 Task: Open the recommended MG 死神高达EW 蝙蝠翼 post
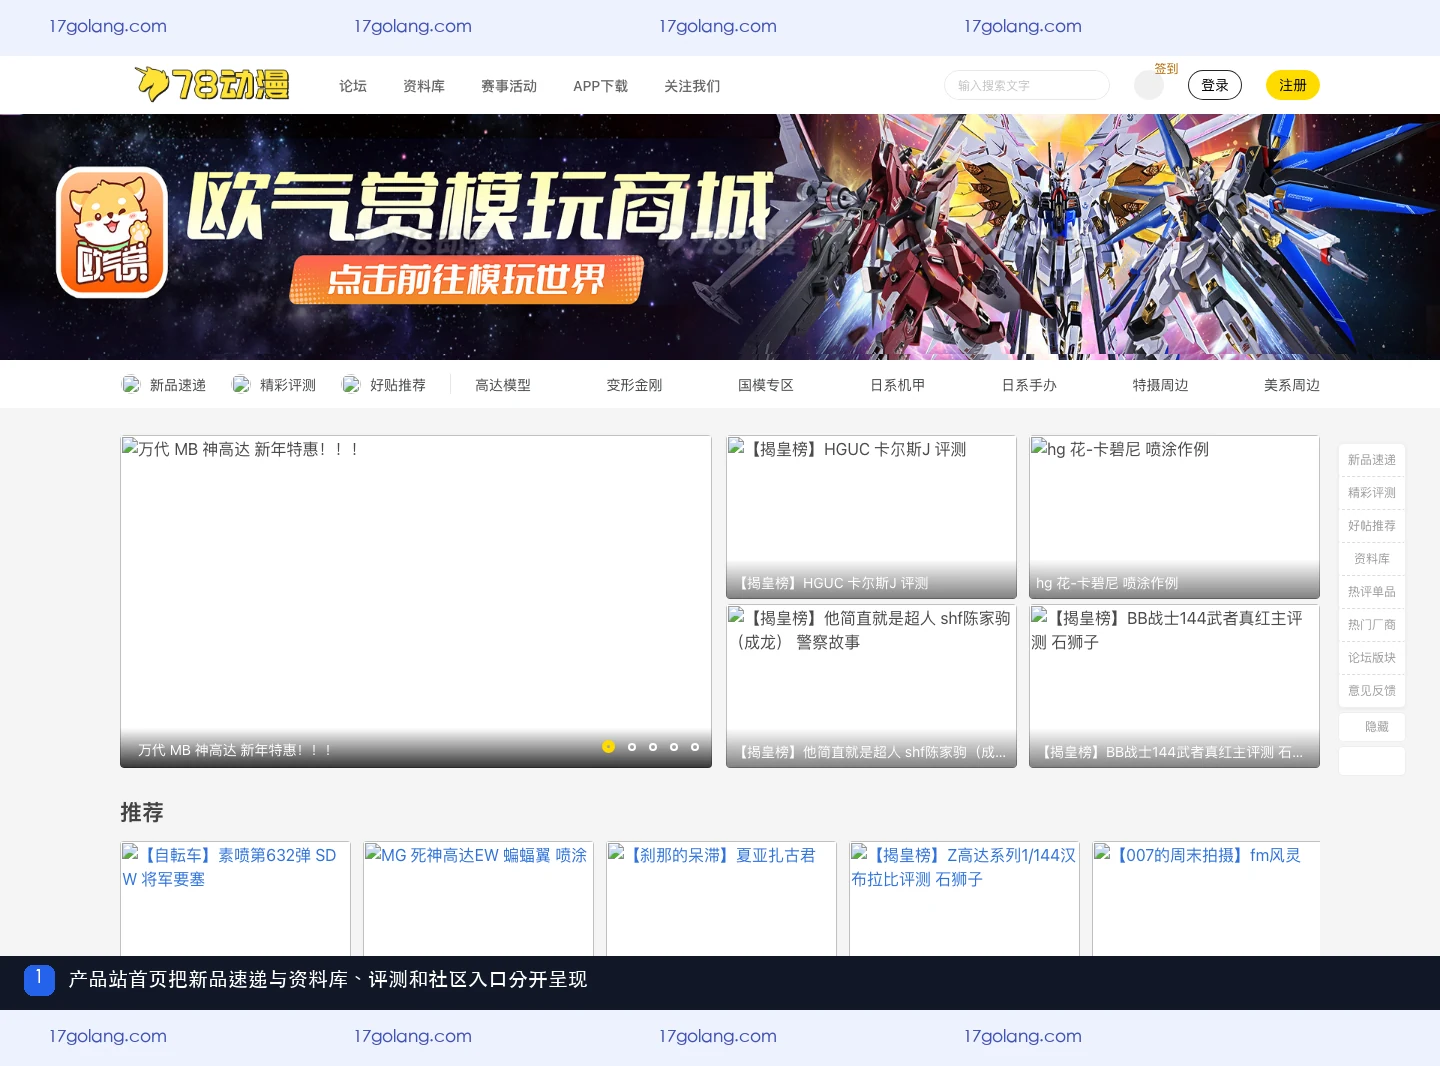click(478, 898)
